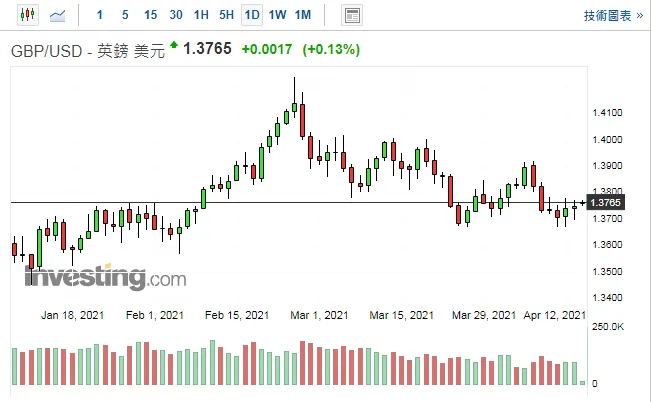Click the Feb 15, 2021 date label

[x=237, y=315]
